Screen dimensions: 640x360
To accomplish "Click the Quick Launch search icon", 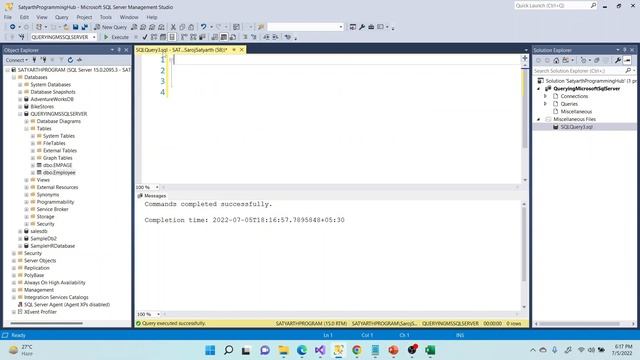I will (593, 5).
